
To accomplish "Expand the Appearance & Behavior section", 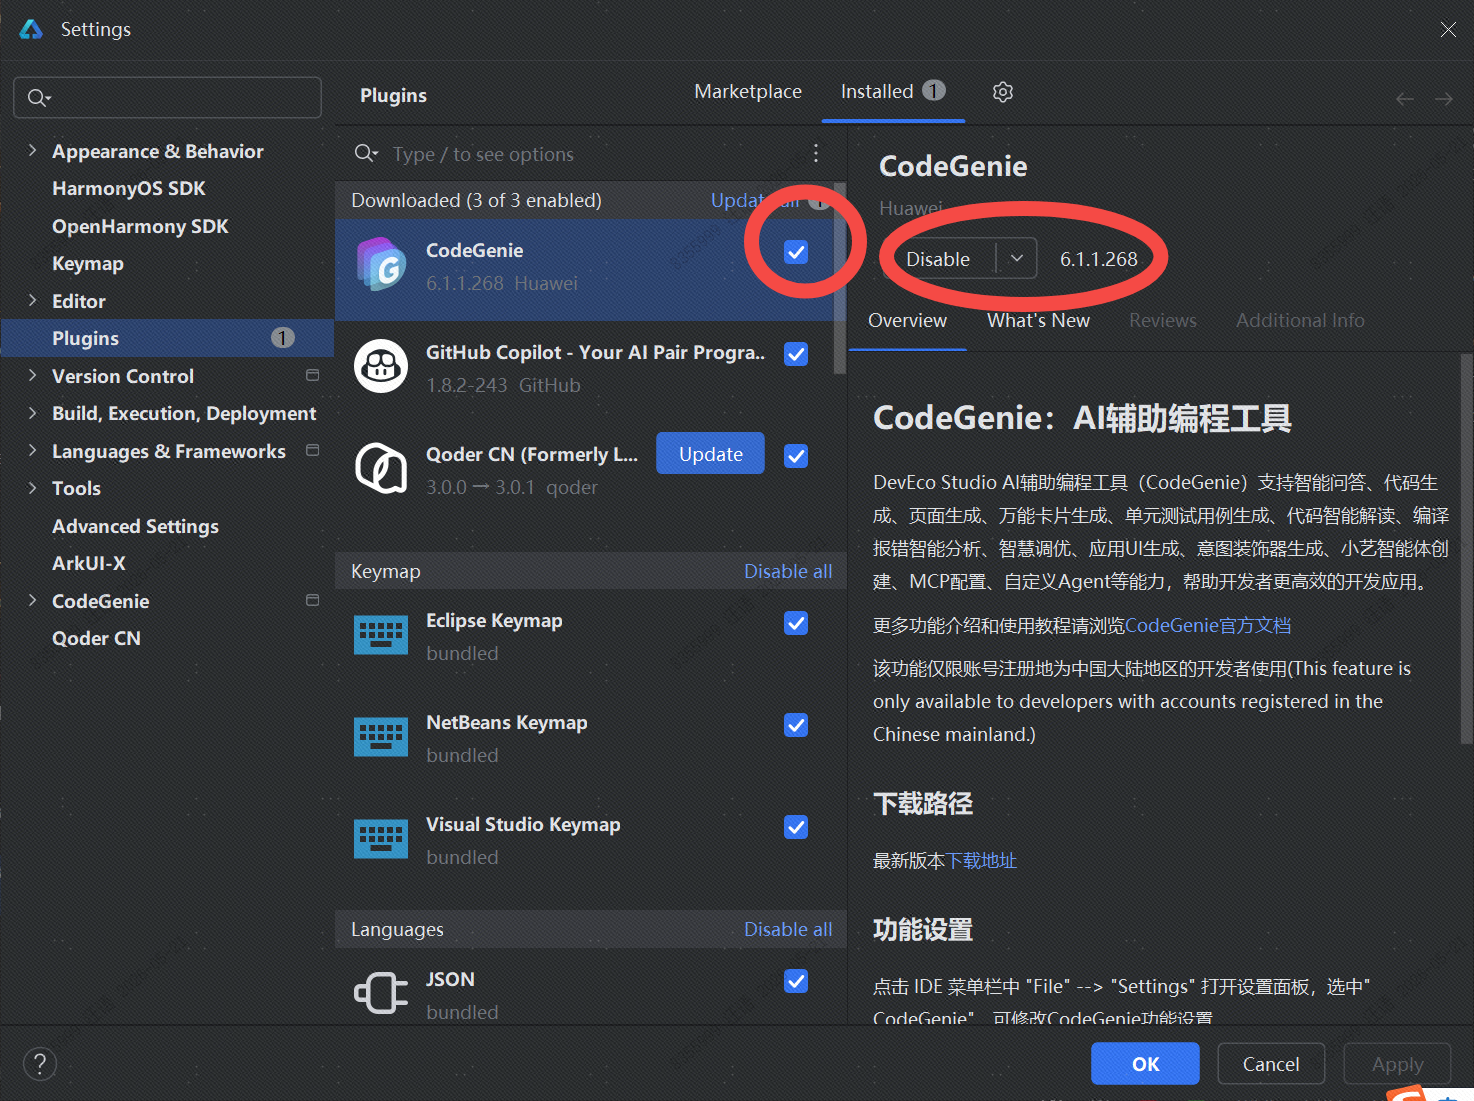I will click(32, 150).
